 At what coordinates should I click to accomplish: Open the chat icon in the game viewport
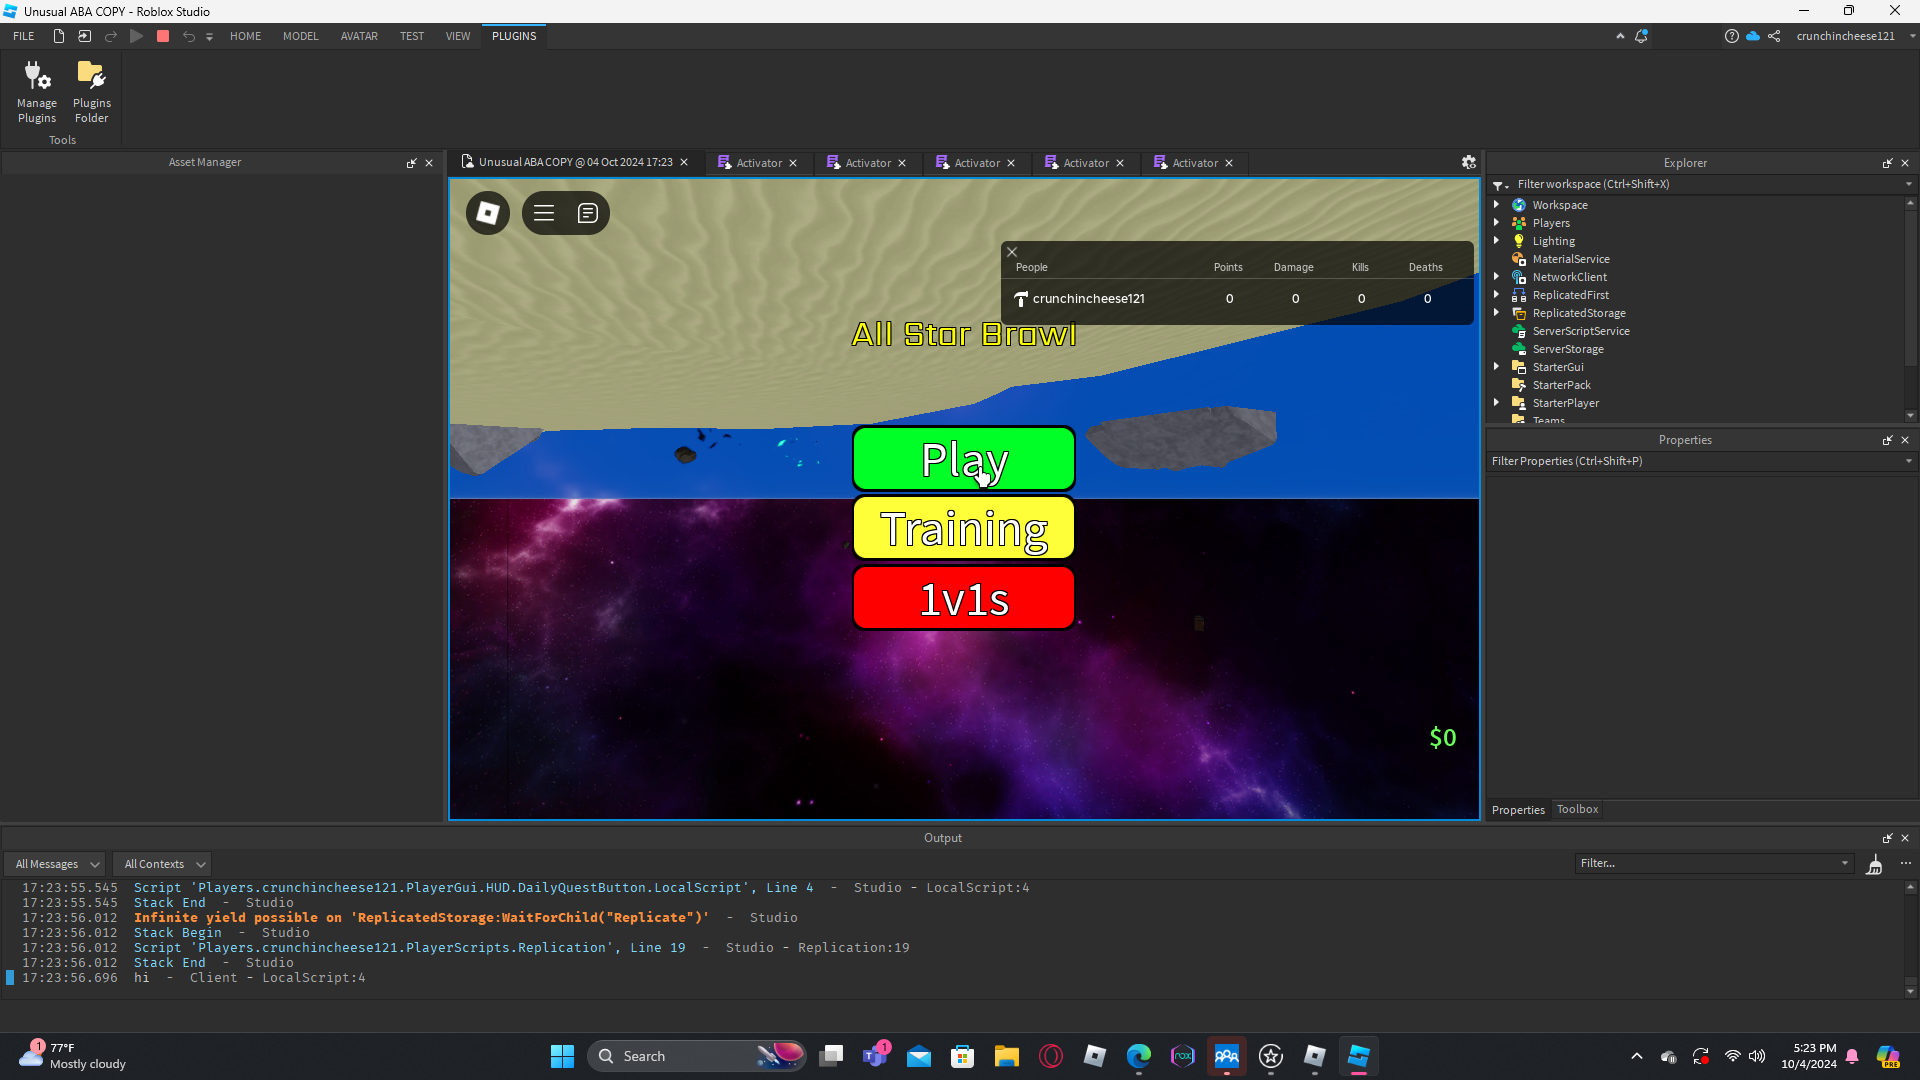pyautogui.click(x=588, y=213)
